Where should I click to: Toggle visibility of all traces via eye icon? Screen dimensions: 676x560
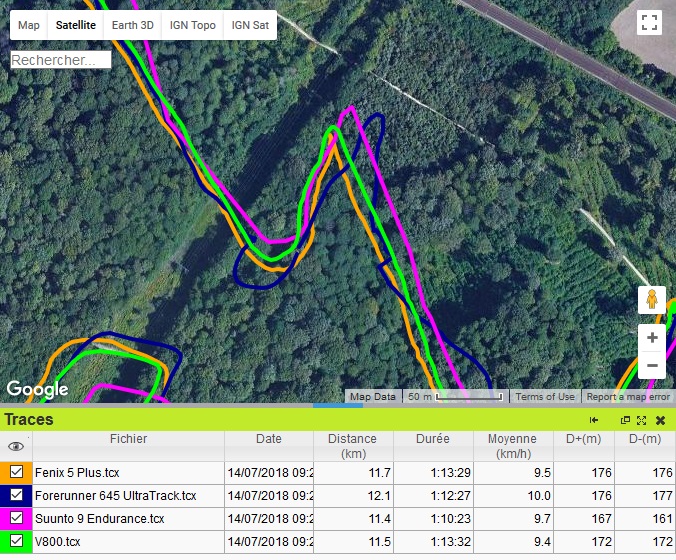pyautogui.click(x=16, y=446)
